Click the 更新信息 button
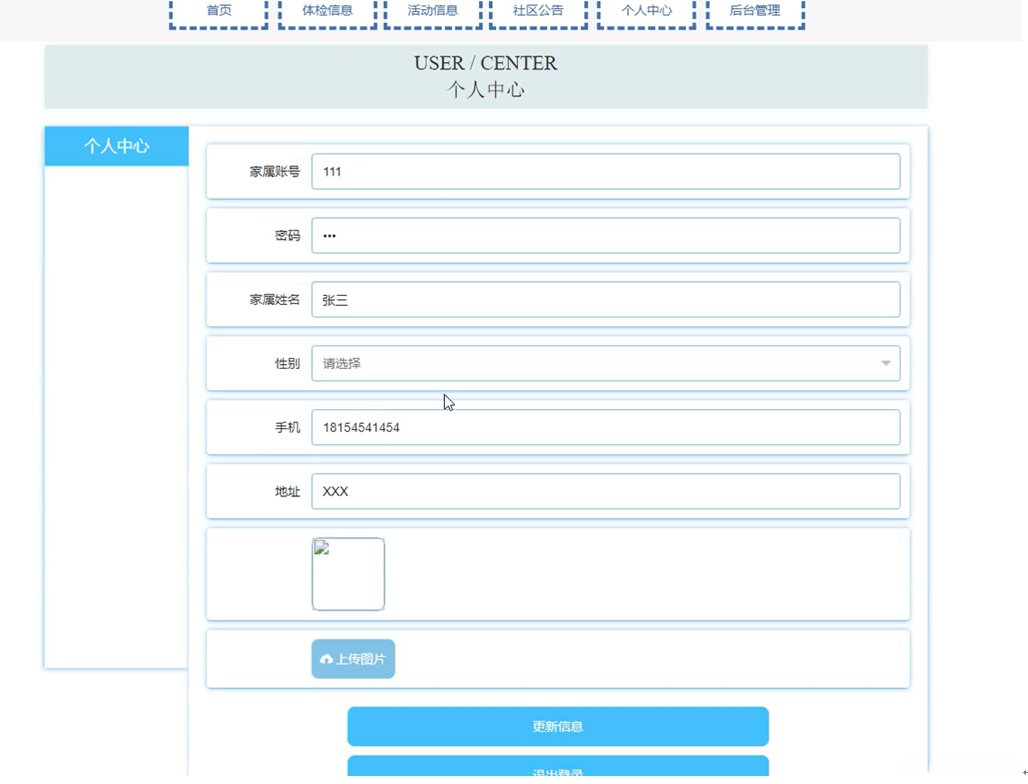Image resolution: width=1028 pixels, height=784 pixels. (558, 726)
